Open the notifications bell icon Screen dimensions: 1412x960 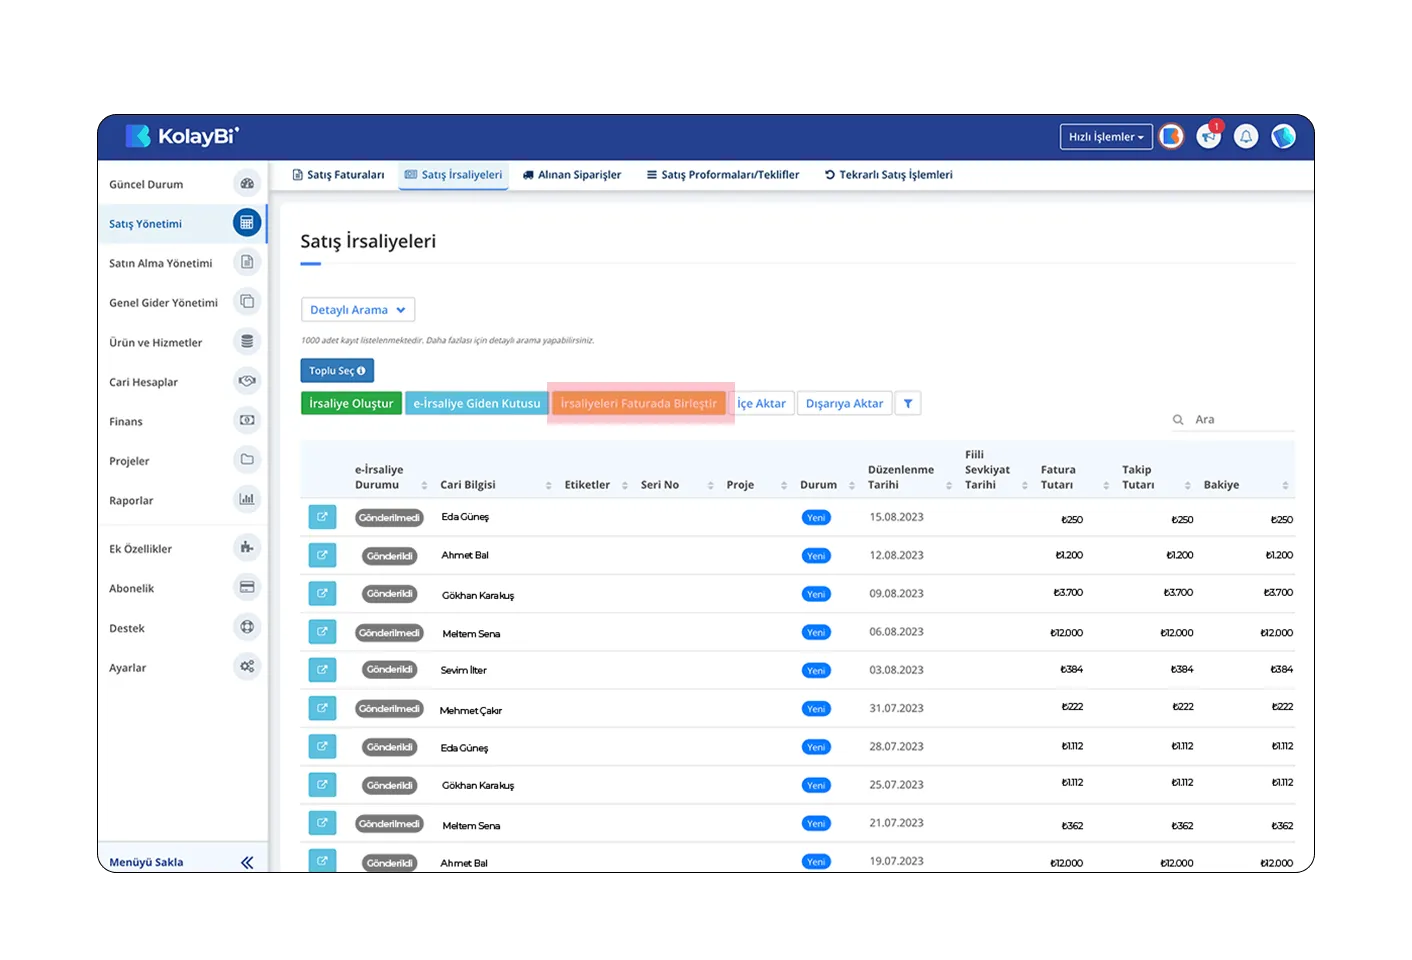1246,136
